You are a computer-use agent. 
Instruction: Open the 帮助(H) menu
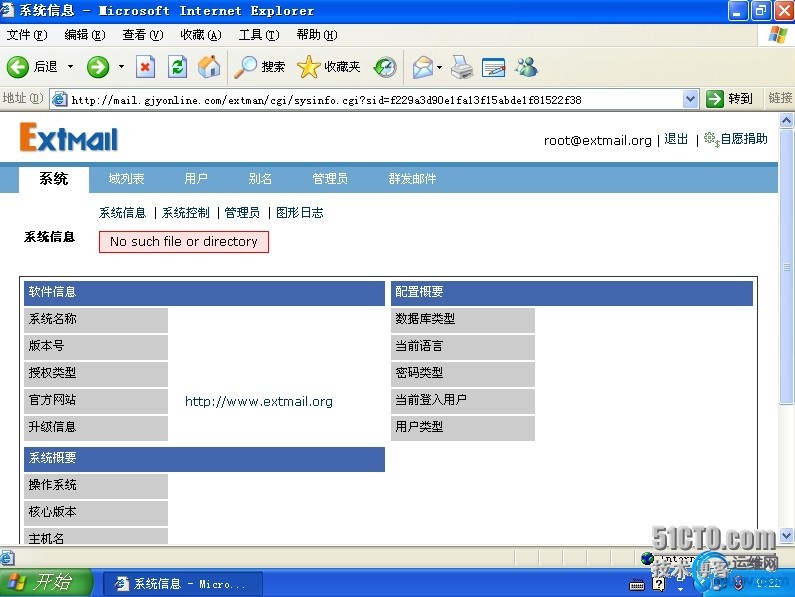(317, 35)
